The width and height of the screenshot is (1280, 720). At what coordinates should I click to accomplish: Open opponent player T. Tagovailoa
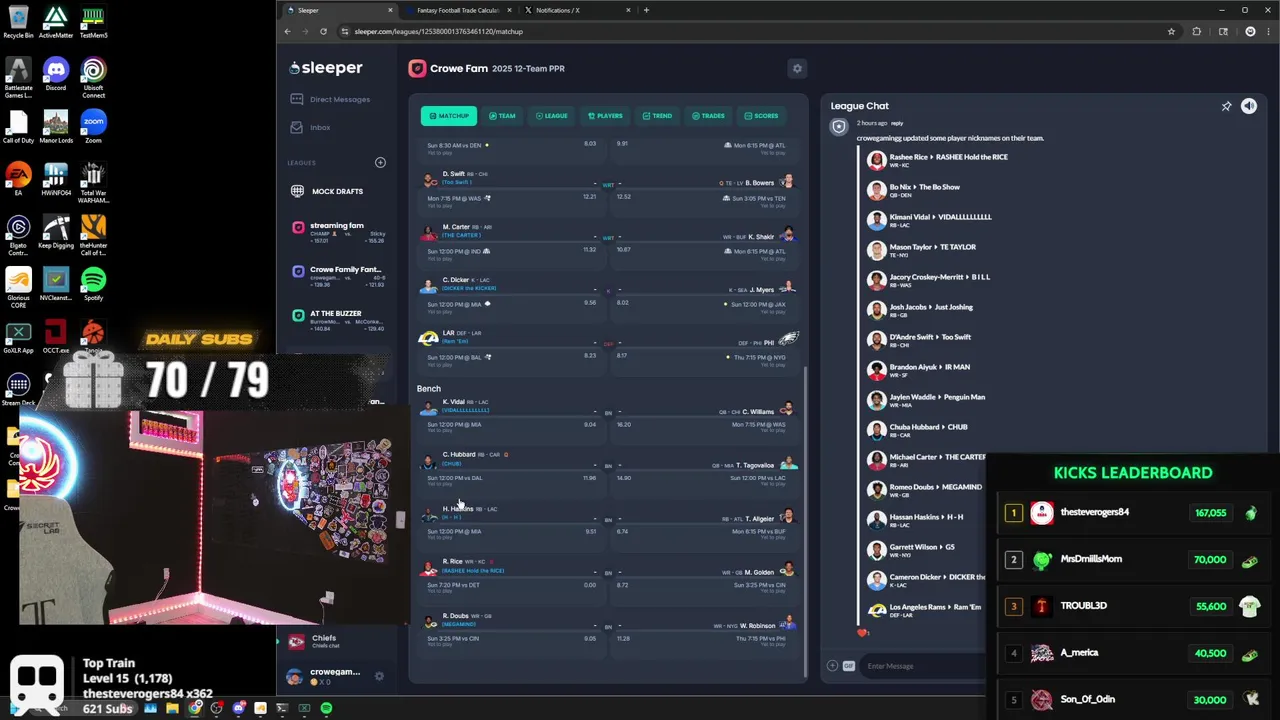[x=755, y=465]
